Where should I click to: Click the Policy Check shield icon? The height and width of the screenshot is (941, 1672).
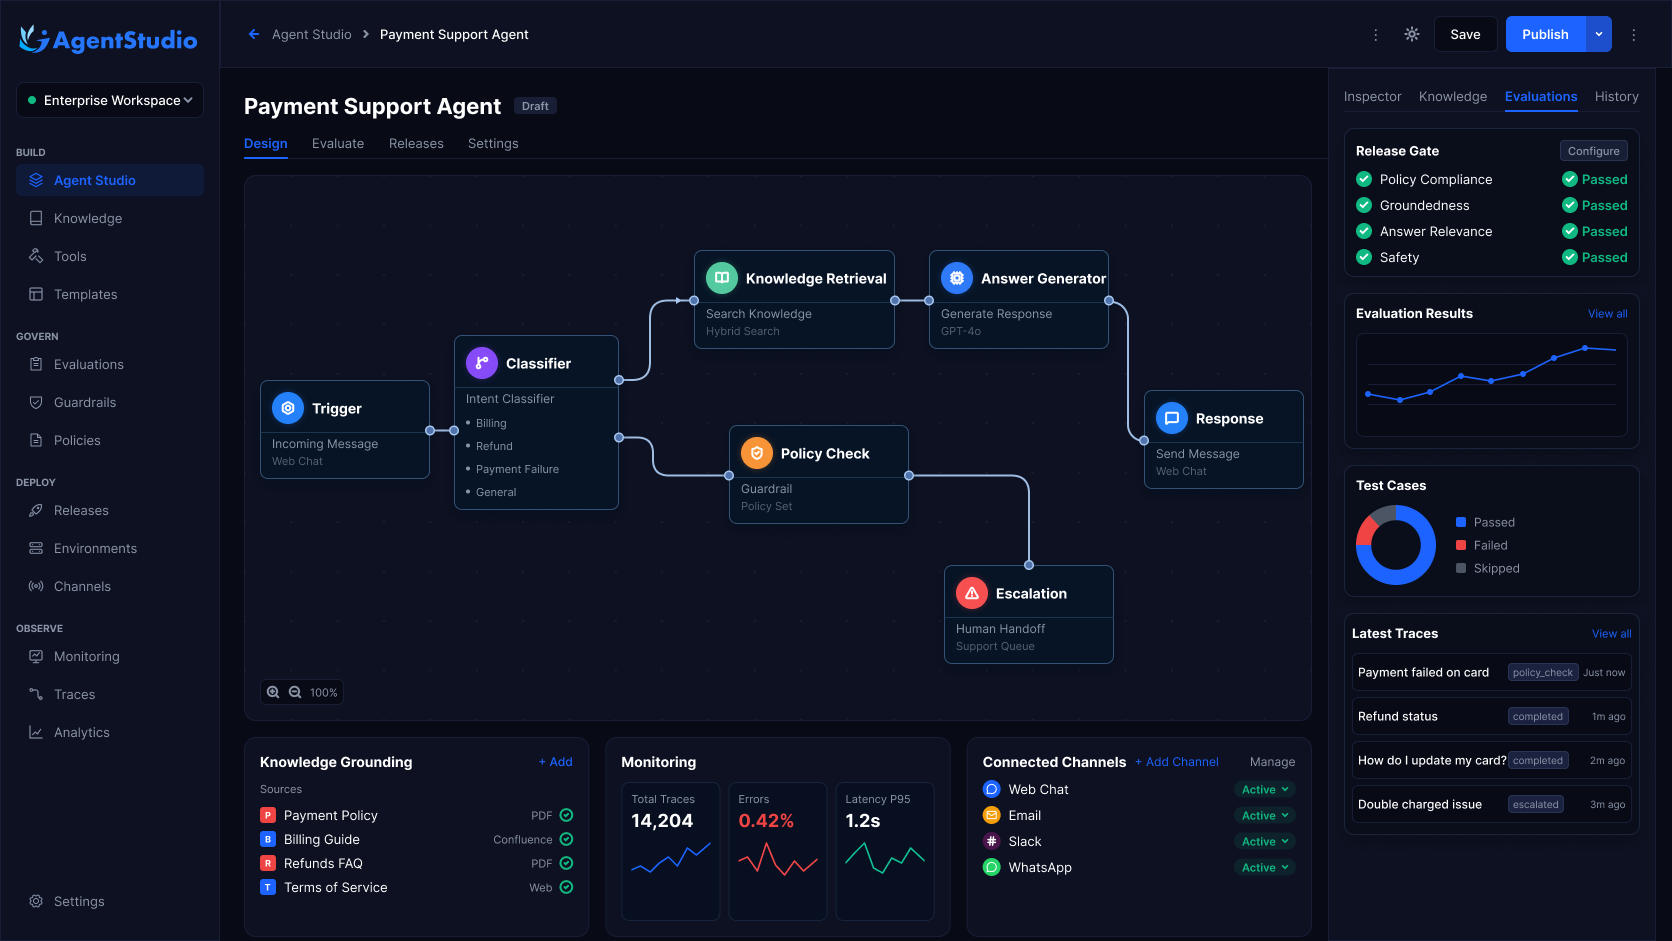[757, 453]
